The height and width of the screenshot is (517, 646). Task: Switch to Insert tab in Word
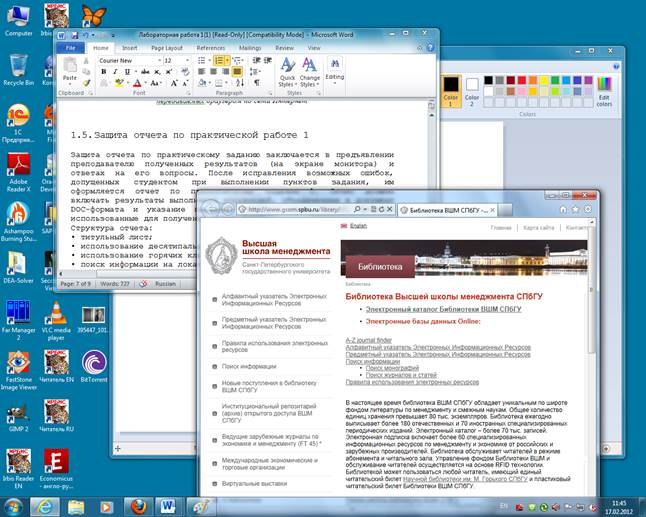coord(129,48)
